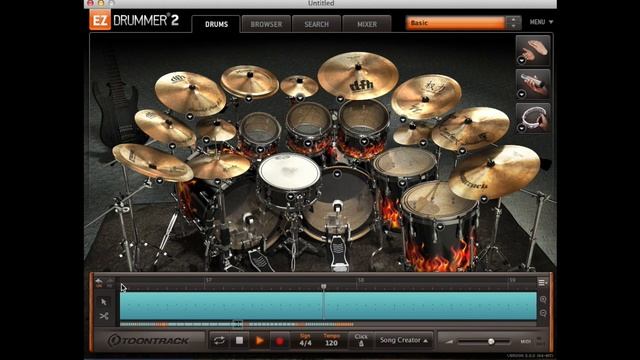The image size is (640, 360).
Task: Open the snare drum dropdown arrow
Action: [290, 197]
